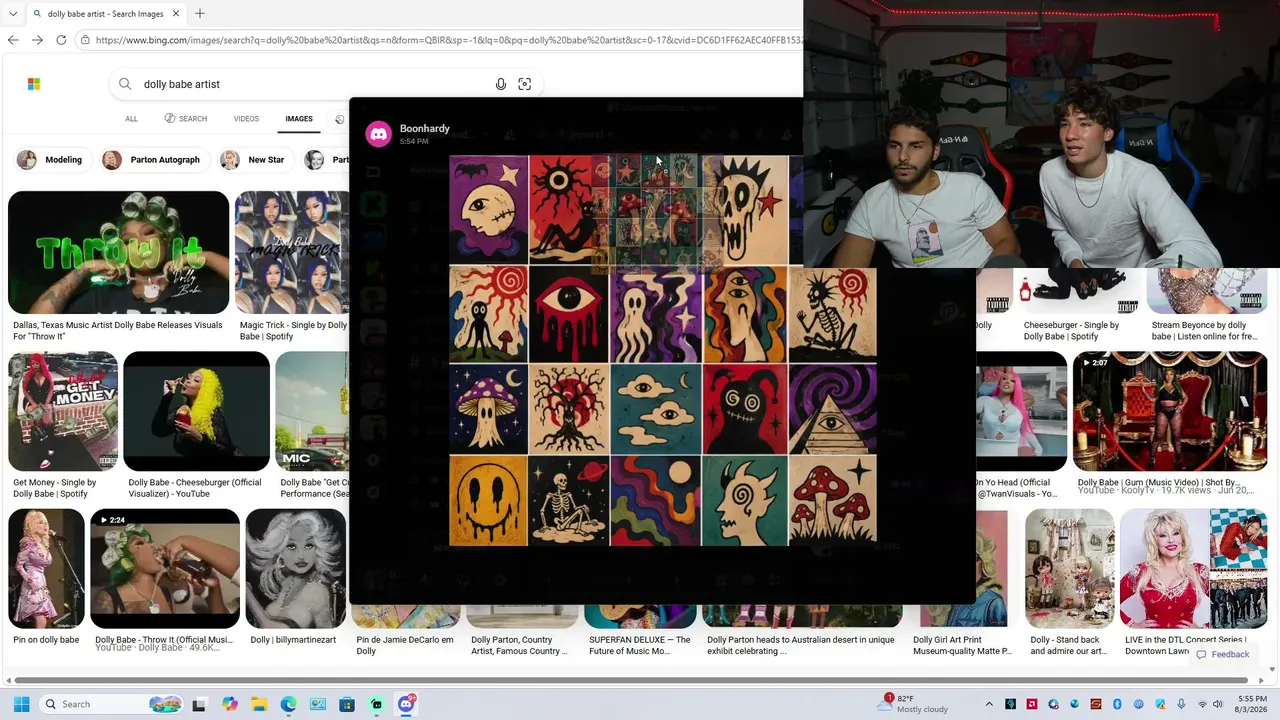Launch Copilot from the taskbar
1280x720 pixels.
(230, 704)
